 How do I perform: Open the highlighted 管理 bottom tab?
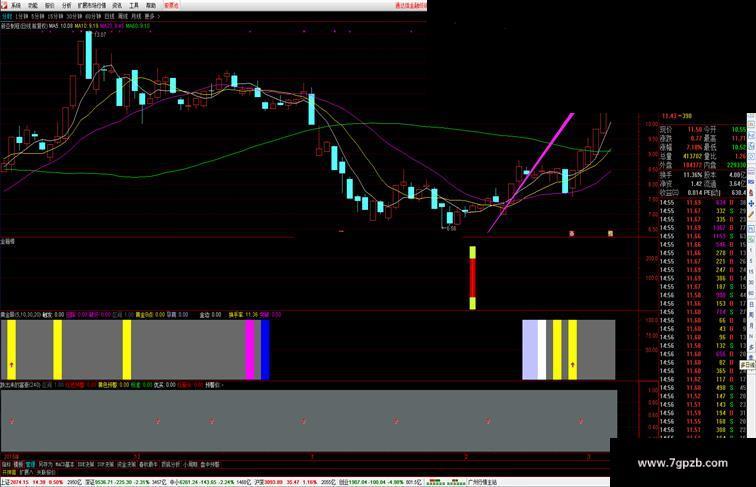[x=30, y=464]
